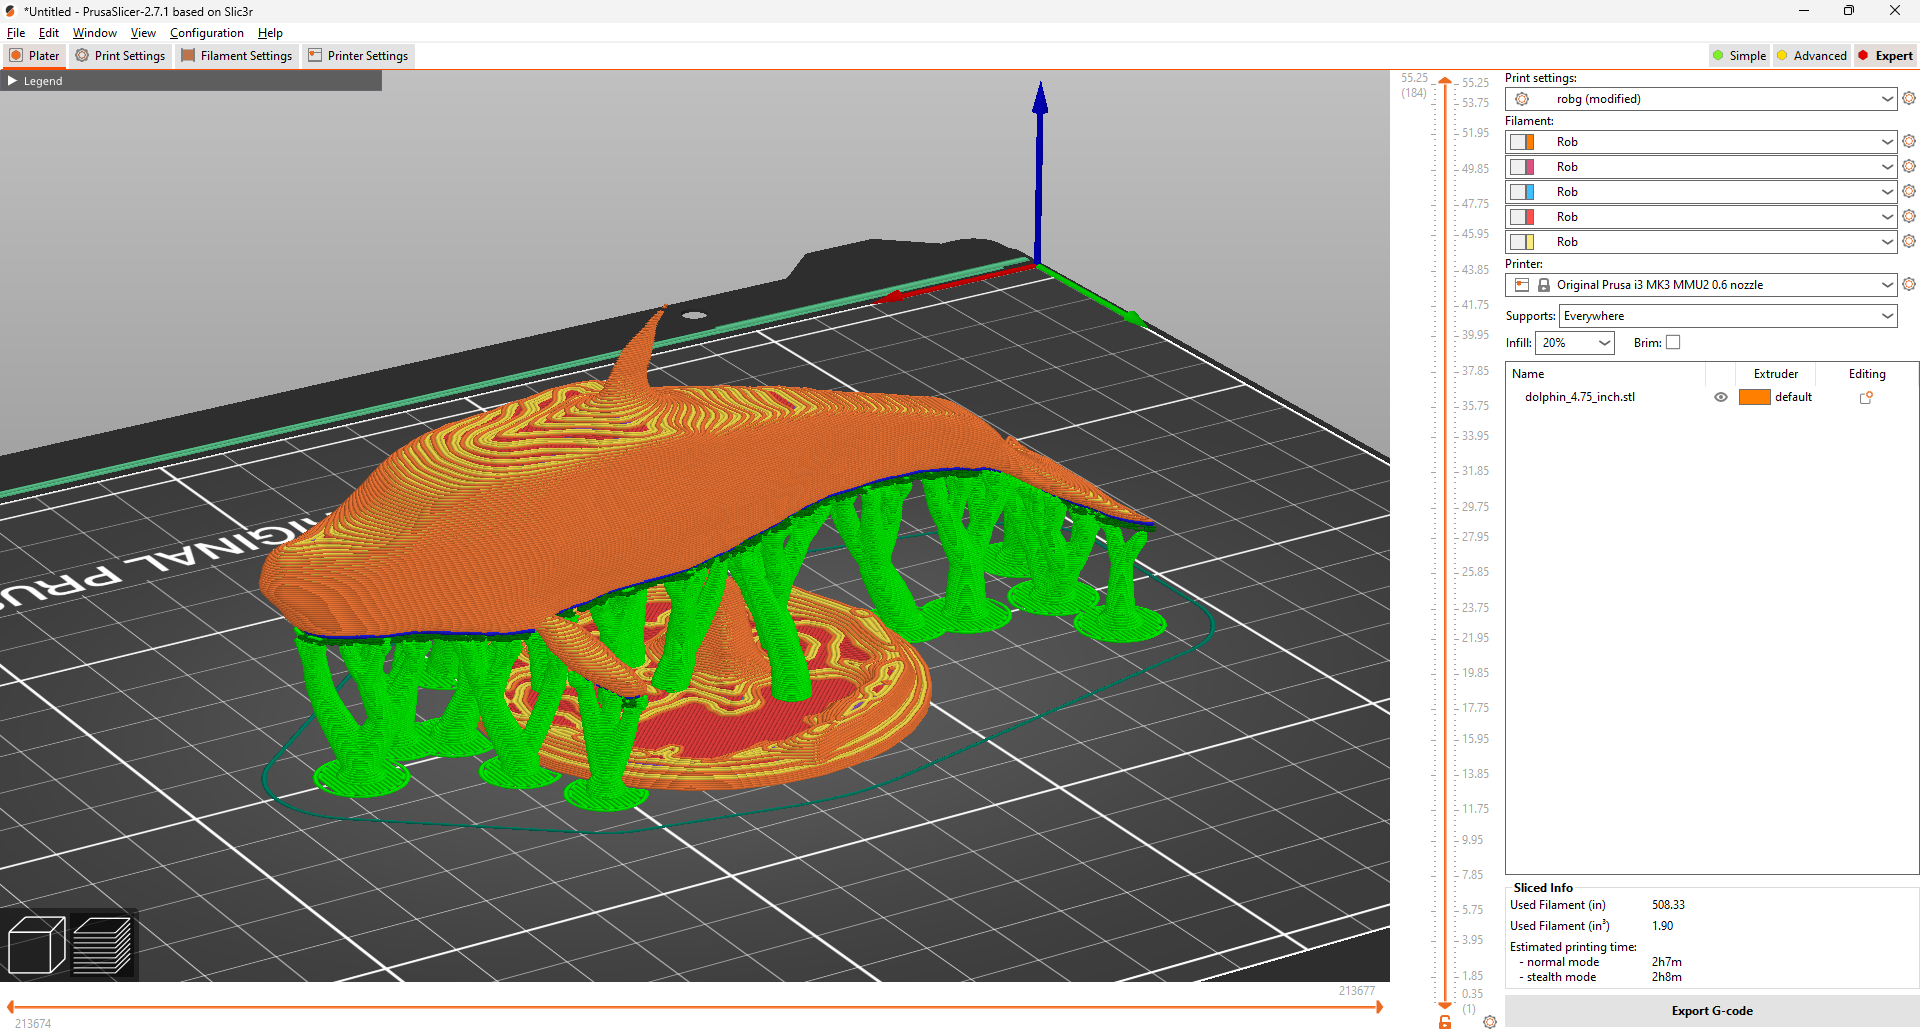Open the Configuration menu
This screenshot has width=1920, height=1032.
click(206, 33)
